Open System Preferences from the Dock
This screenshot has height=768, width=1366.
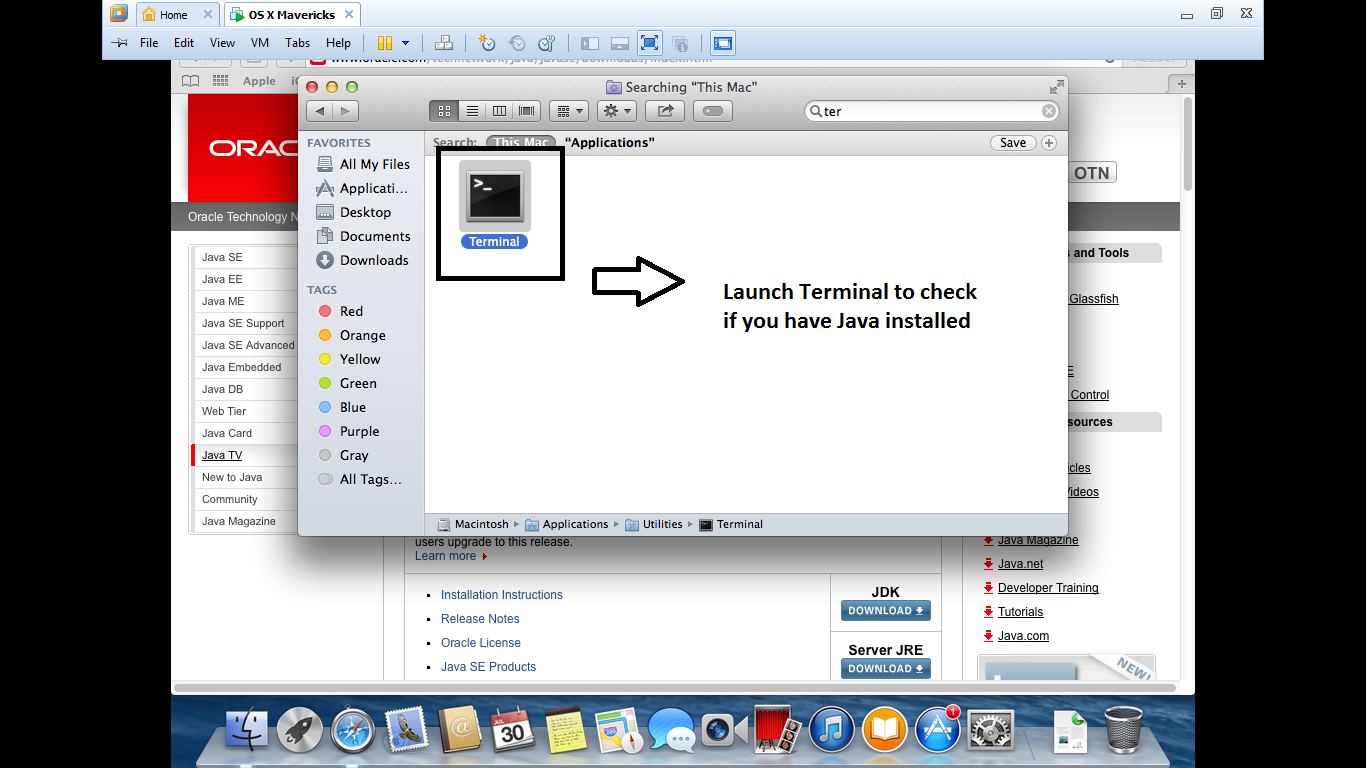pos(990,729)
